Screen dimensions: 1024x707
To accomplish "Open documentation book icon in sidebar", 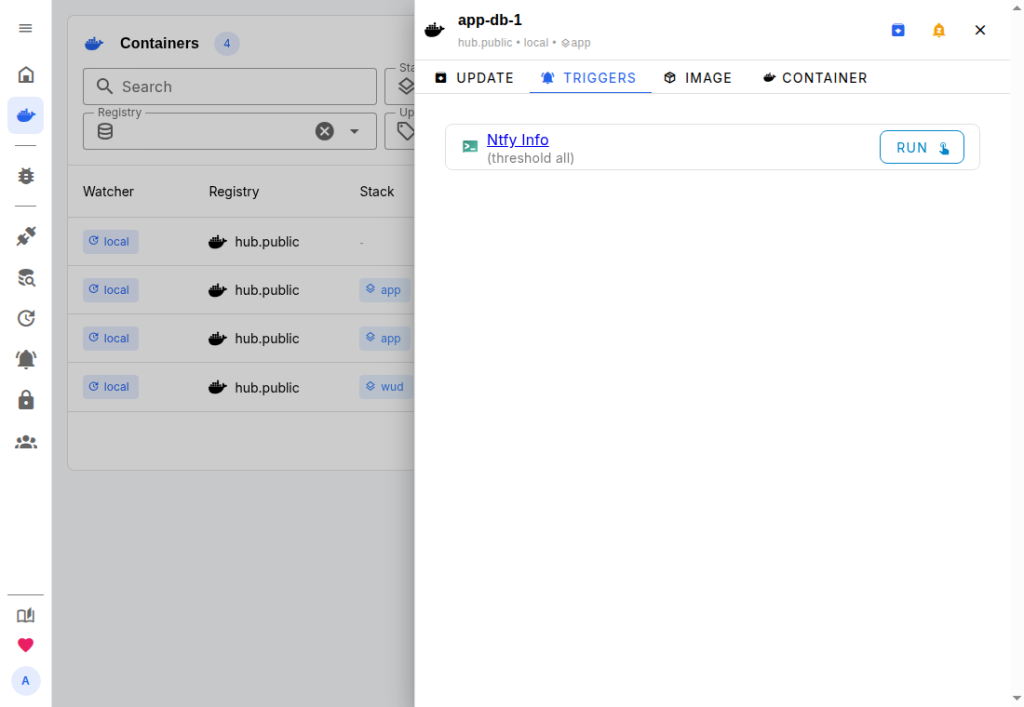I will (25, 615).
